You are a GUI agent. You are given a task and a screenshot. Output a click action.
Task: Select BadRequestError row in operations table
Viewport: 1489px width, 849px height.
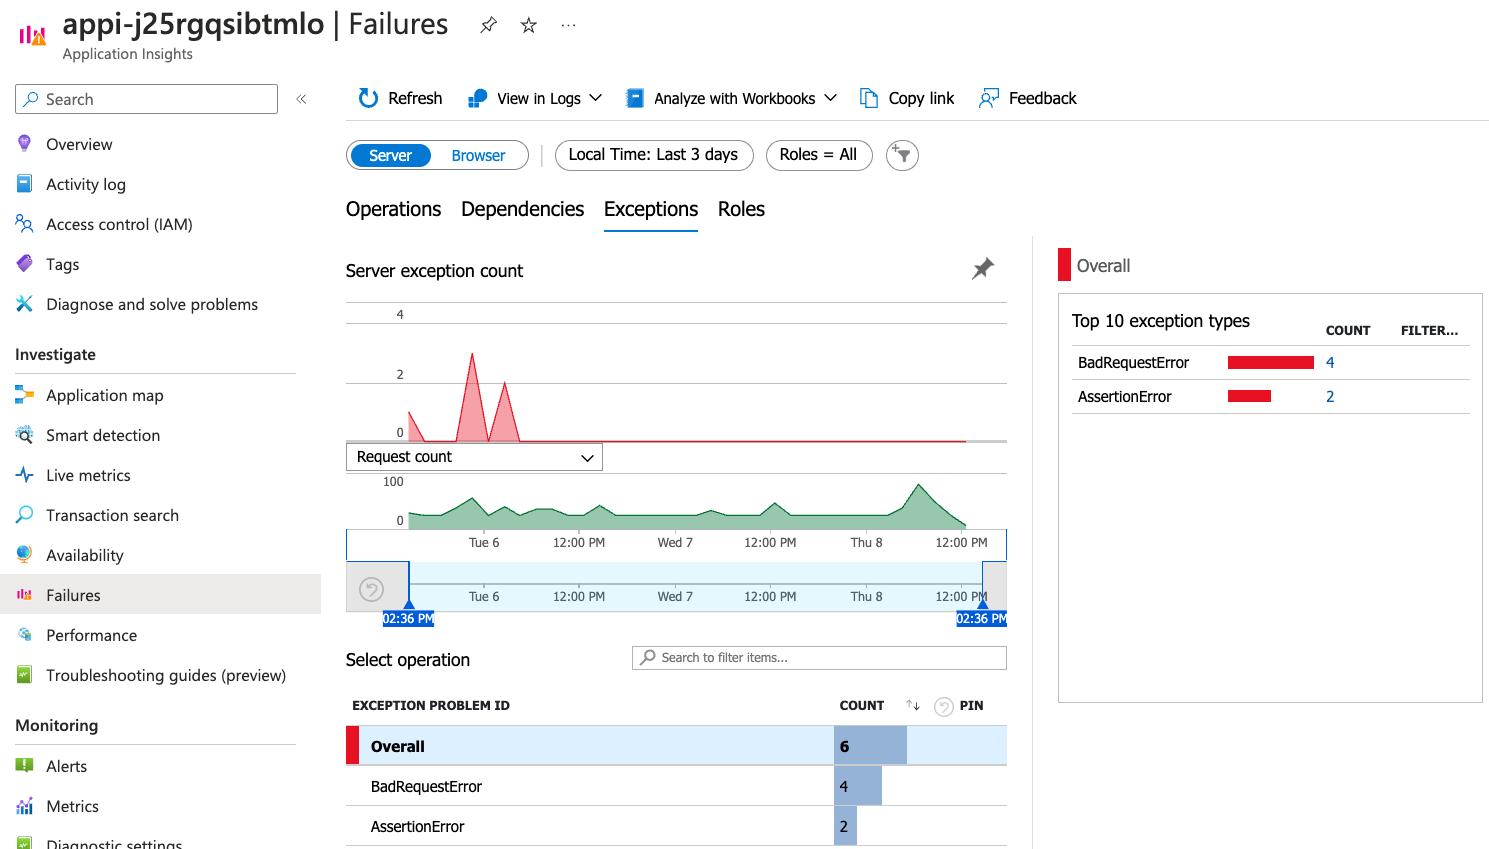[676, 786]
